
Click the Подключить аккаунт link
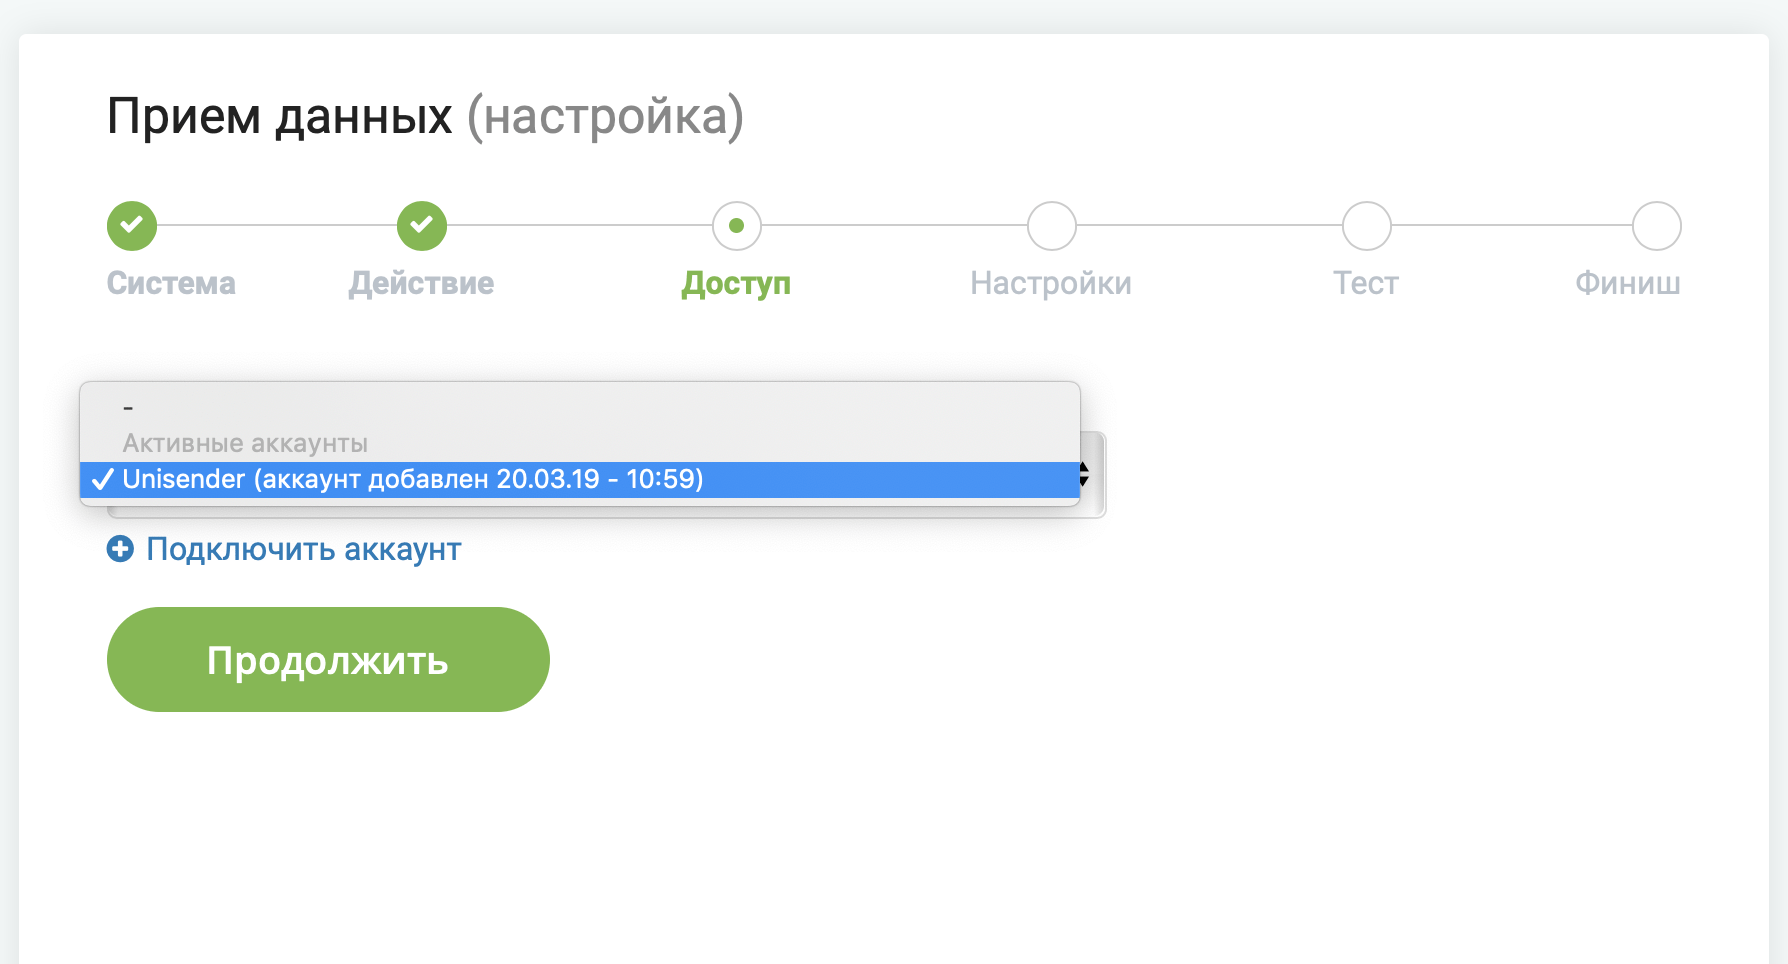(x=304, y=549)
